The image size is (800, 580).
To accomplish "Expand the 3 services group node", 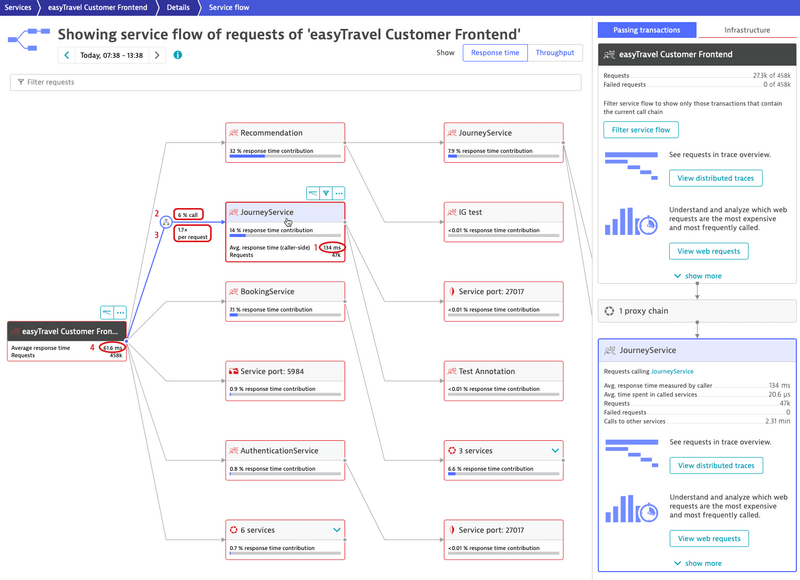I will (555, 451).
